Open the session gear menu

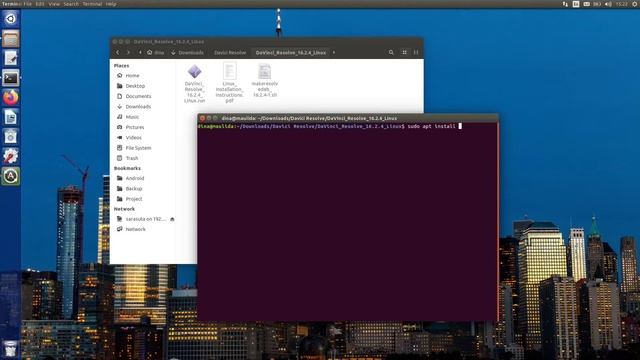click(x=636, y=4)
